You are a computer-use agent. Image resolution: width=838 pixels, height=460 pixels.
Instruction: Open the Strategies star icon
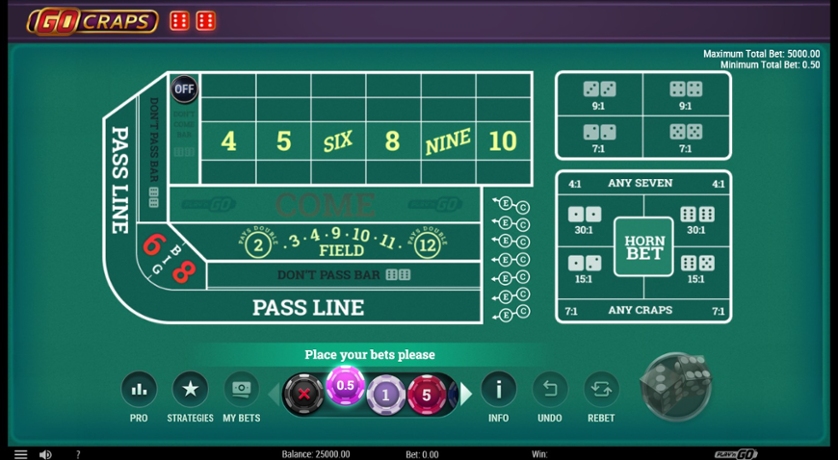coord(190,390)
